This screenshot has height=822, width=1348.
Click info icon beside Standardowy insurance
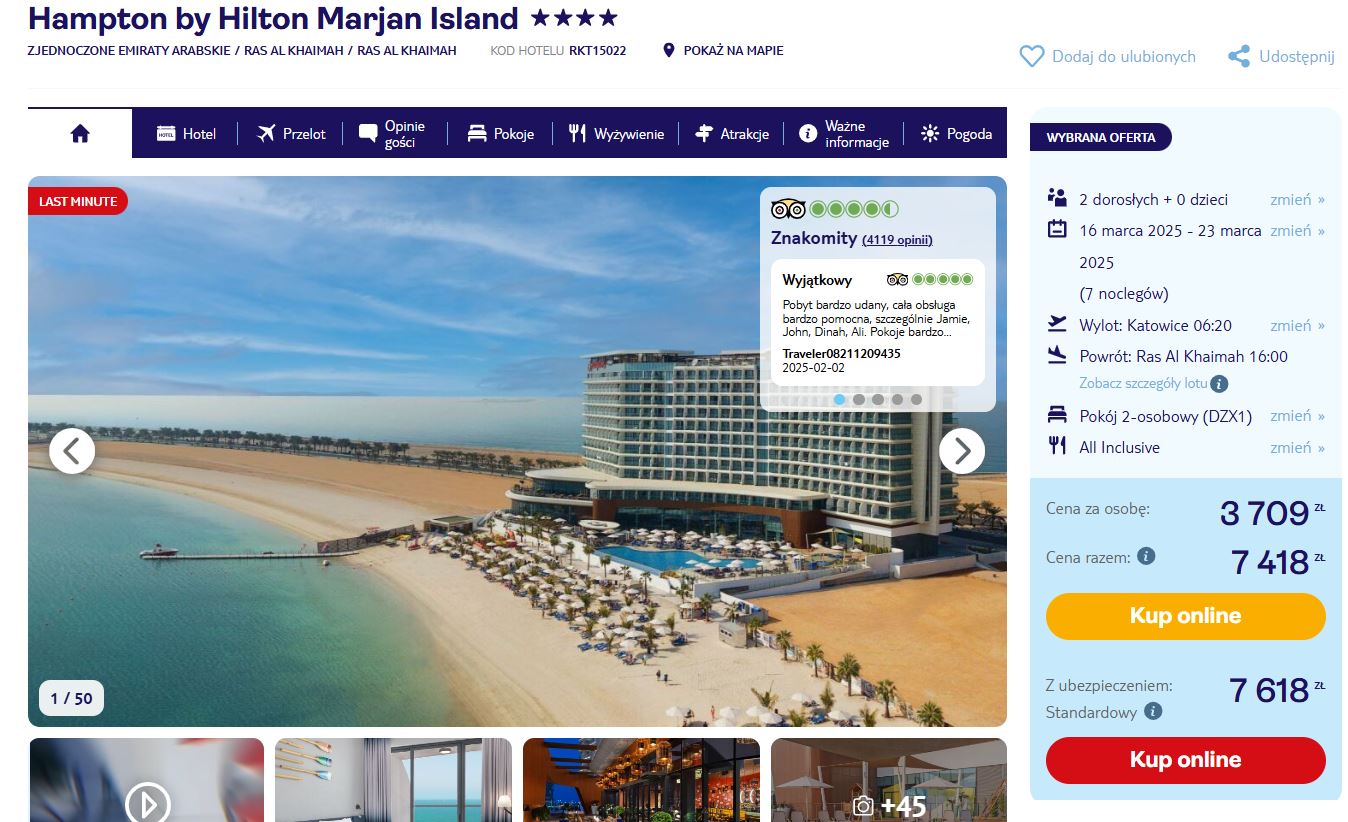click(x=1152, y=711)
